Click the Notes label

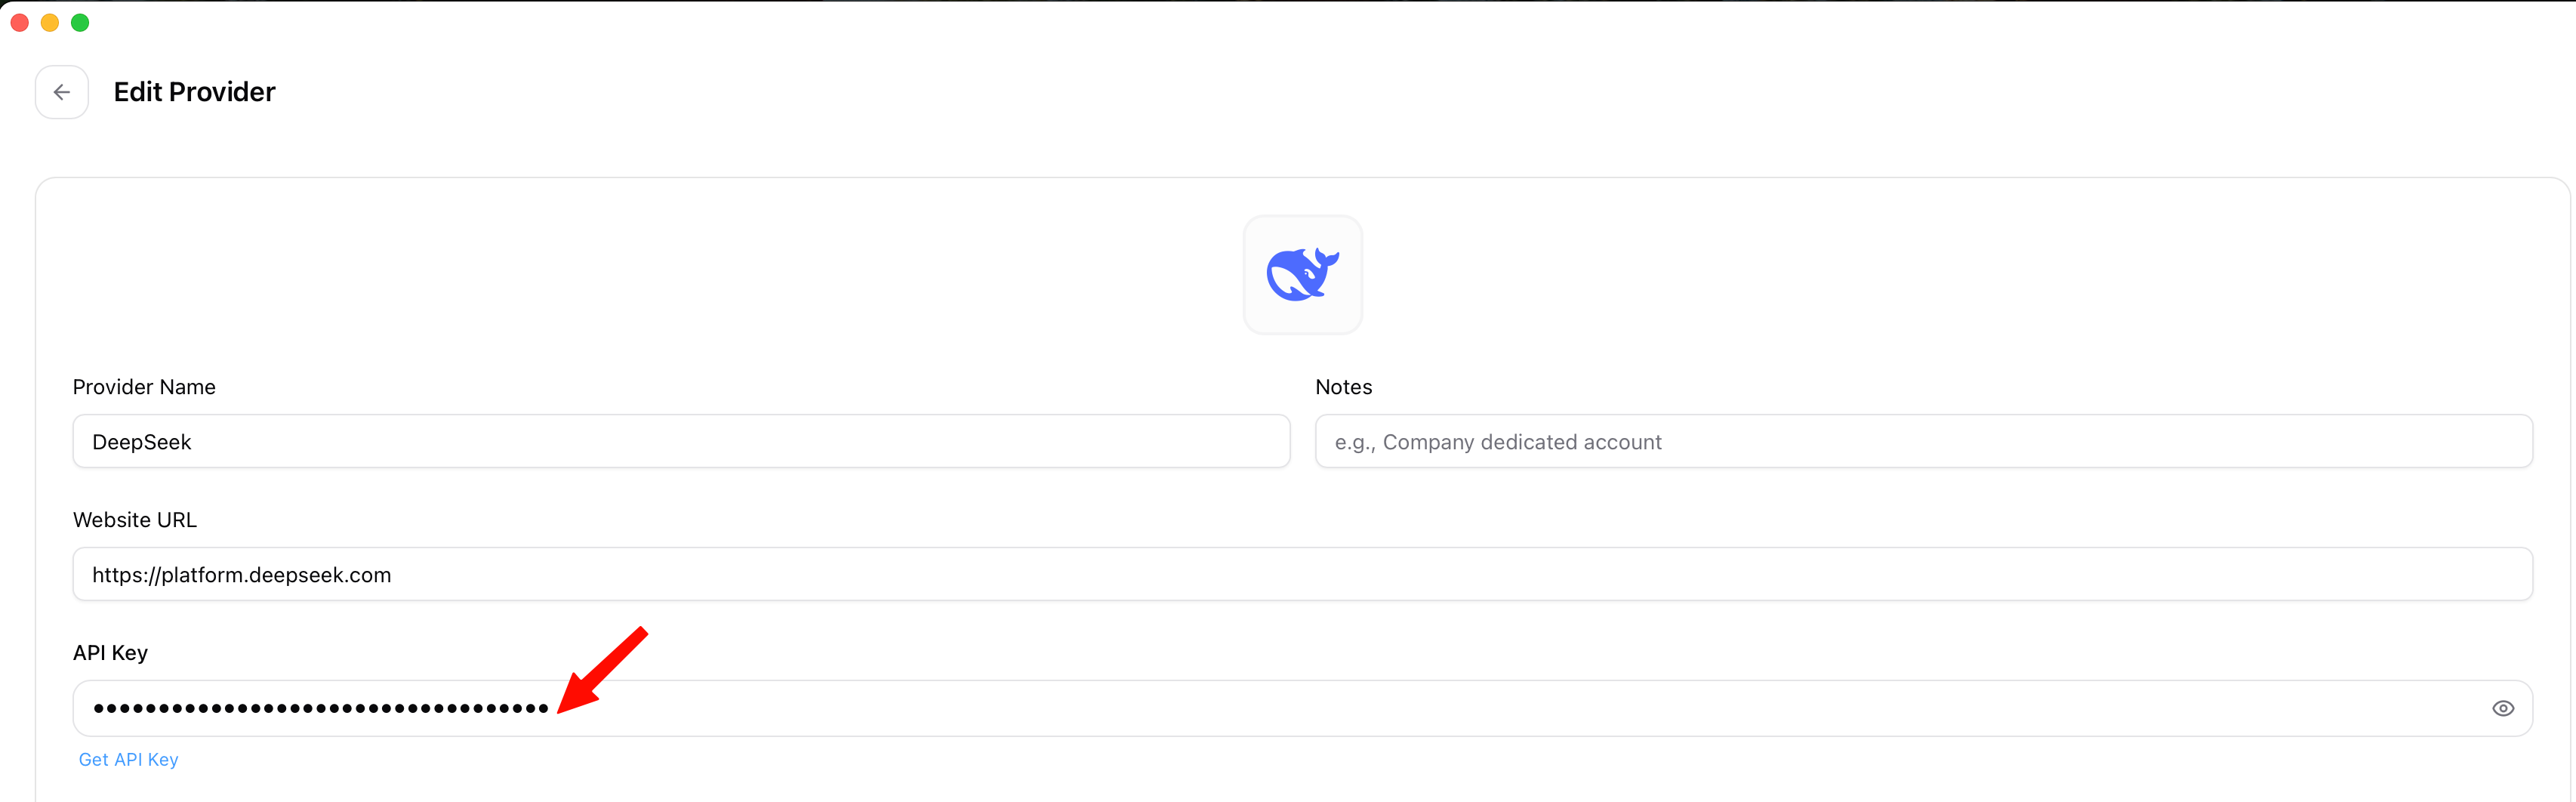pos(1343,387)
